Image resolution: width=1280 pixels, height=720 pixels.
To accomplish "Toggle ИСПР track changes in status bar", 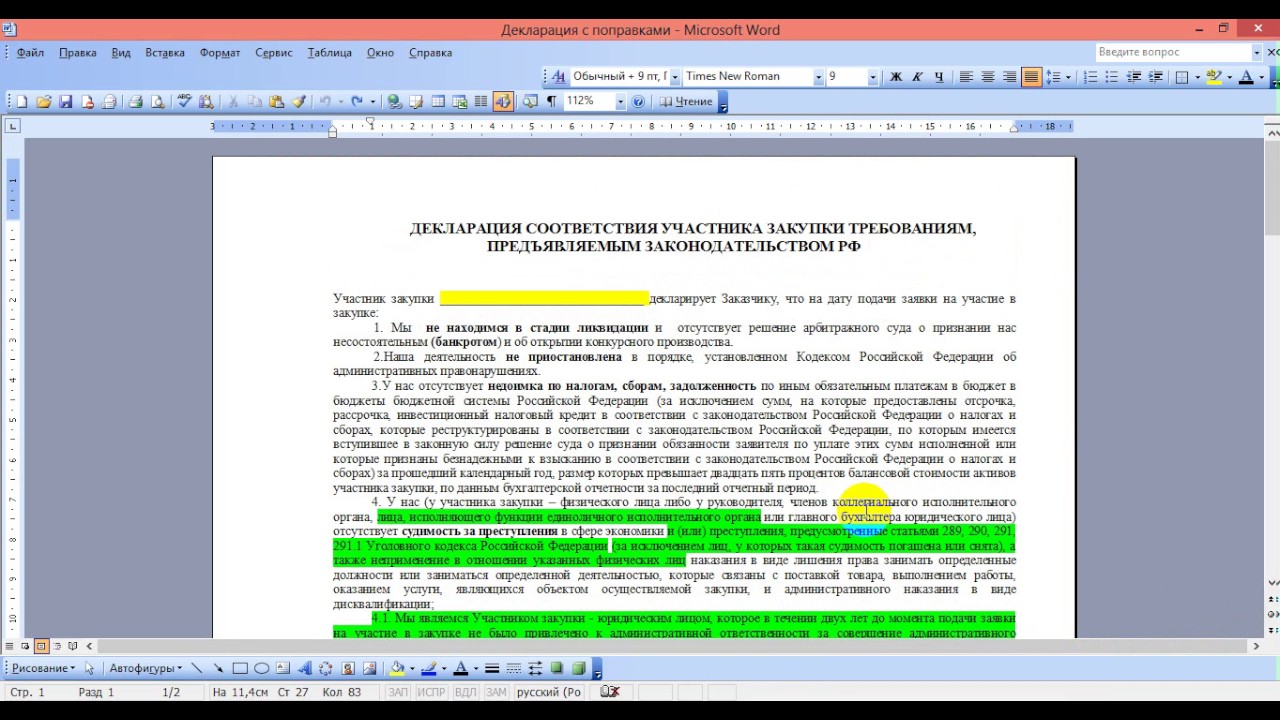I will [431, 692].
